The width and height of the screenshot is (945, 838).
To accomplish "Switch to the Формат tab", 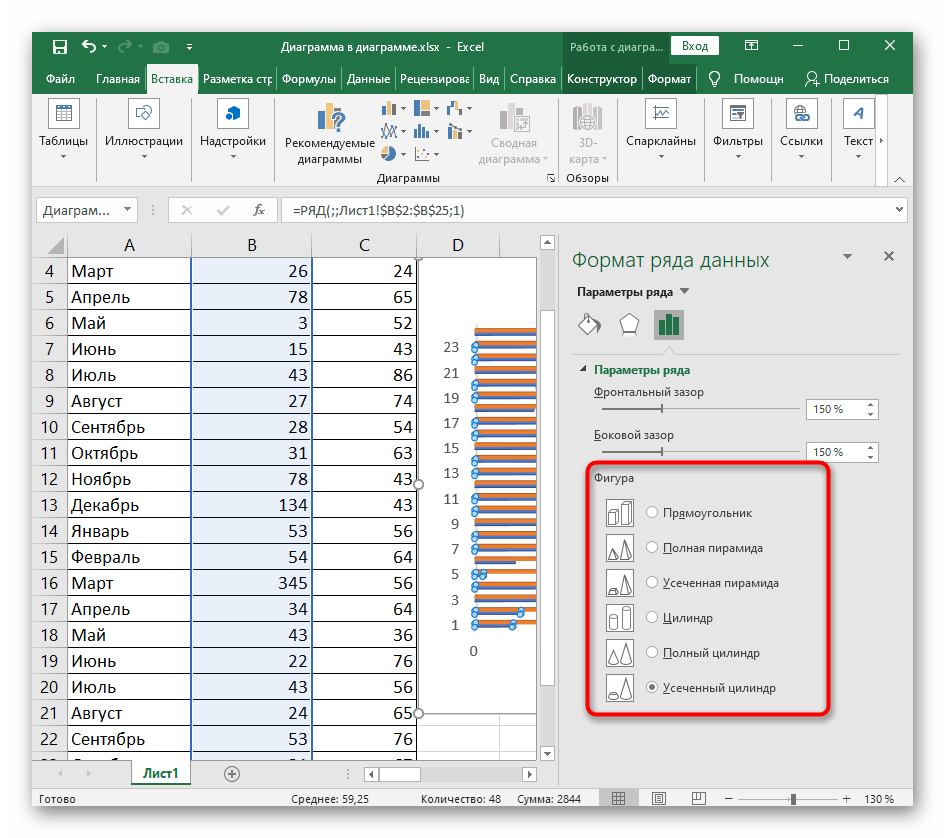I will click(x=669, y=79).
